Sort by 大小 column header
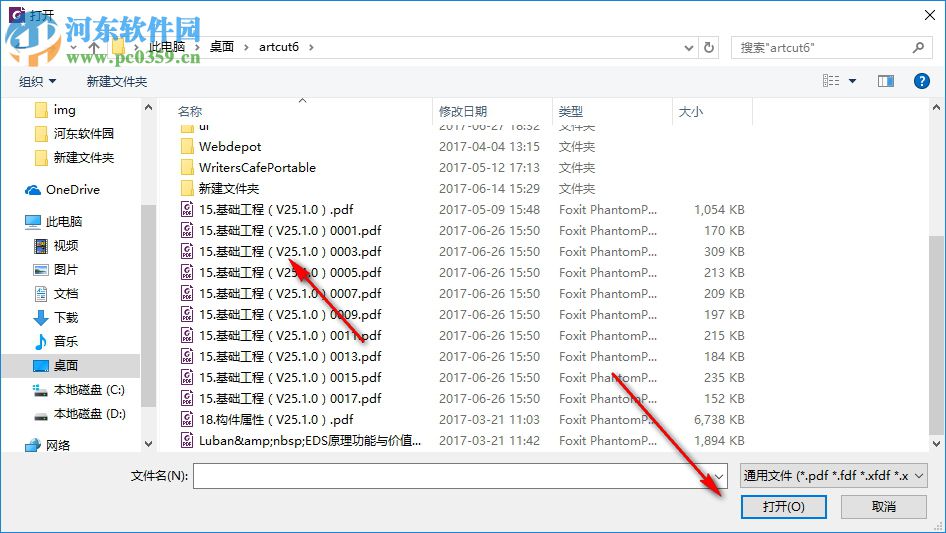 click(691, 112)
